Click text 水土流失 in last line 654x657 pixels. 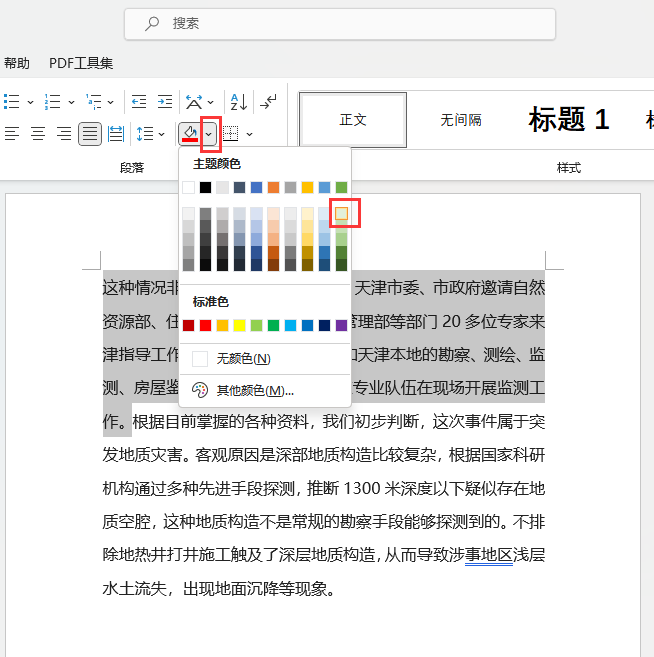[x=134, y=589]
